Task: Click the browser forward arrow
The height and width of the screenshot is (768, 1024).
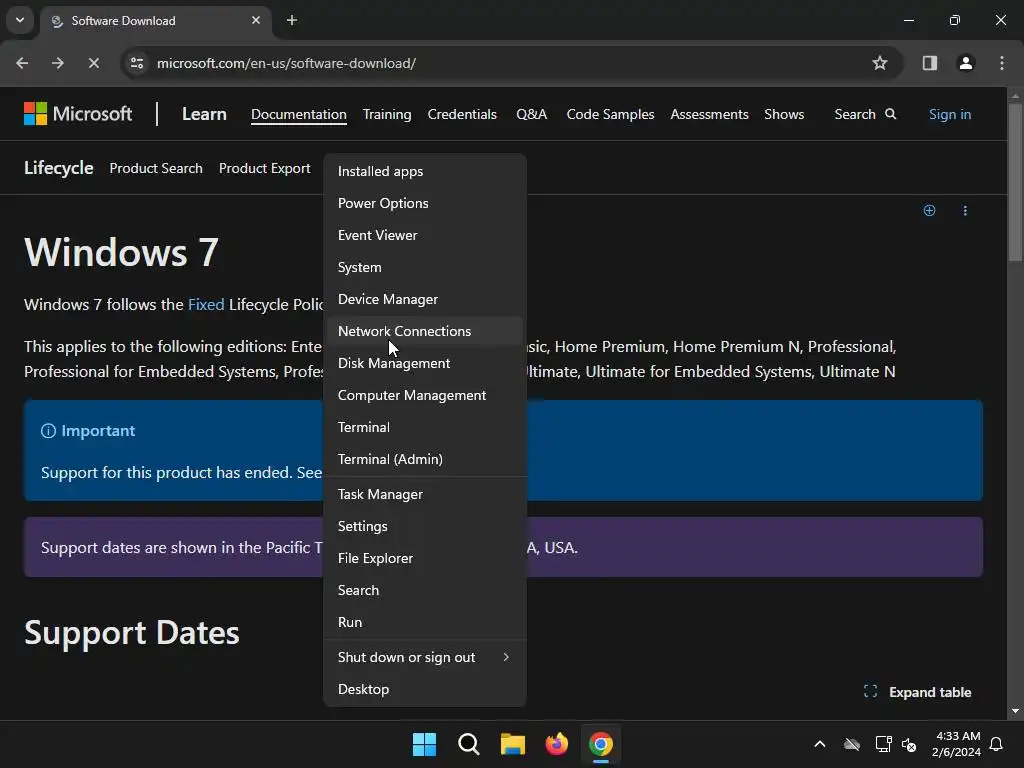Action: [58, 63]
